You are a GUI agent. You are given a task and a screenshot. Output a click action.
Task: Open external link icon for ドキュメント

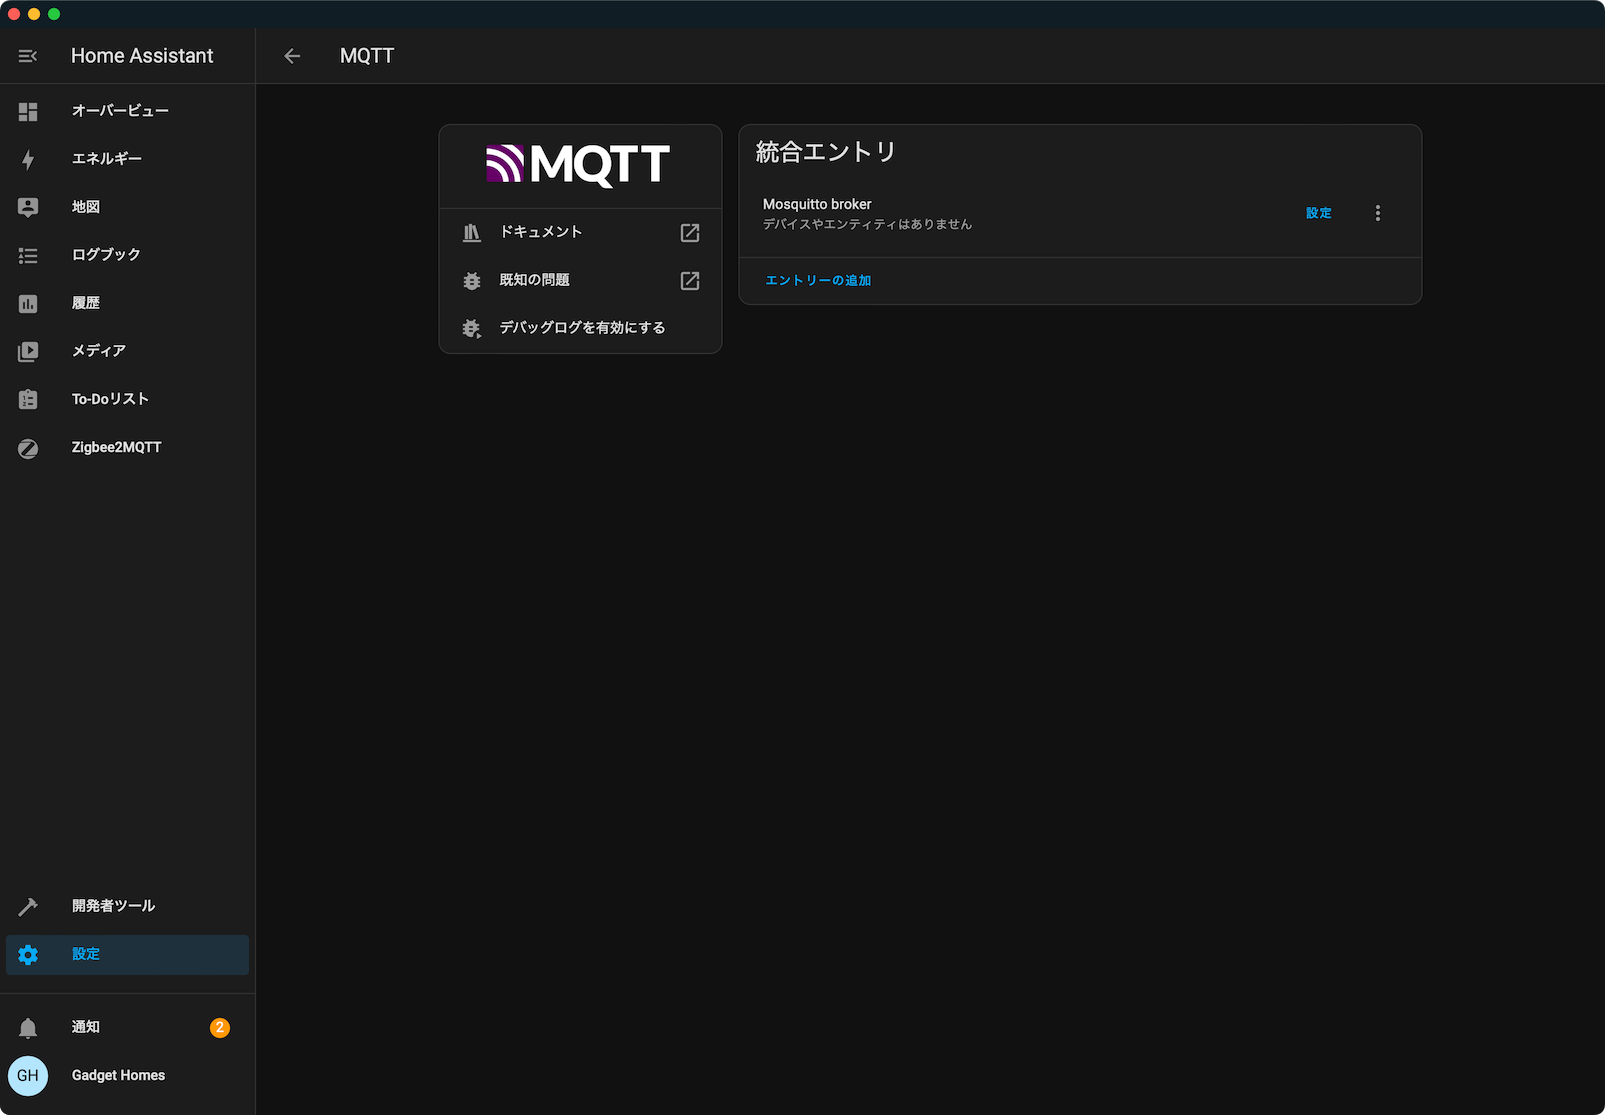(x=690, y=232)
